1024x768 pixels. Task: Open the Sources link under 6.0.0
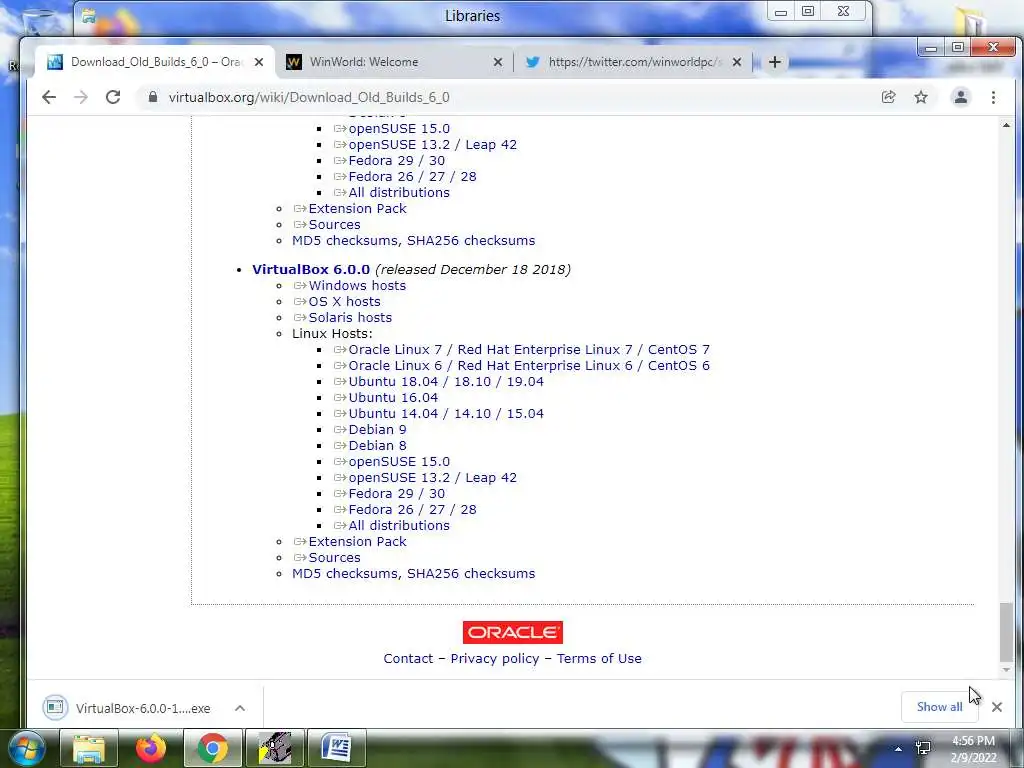tap(334, 558)
